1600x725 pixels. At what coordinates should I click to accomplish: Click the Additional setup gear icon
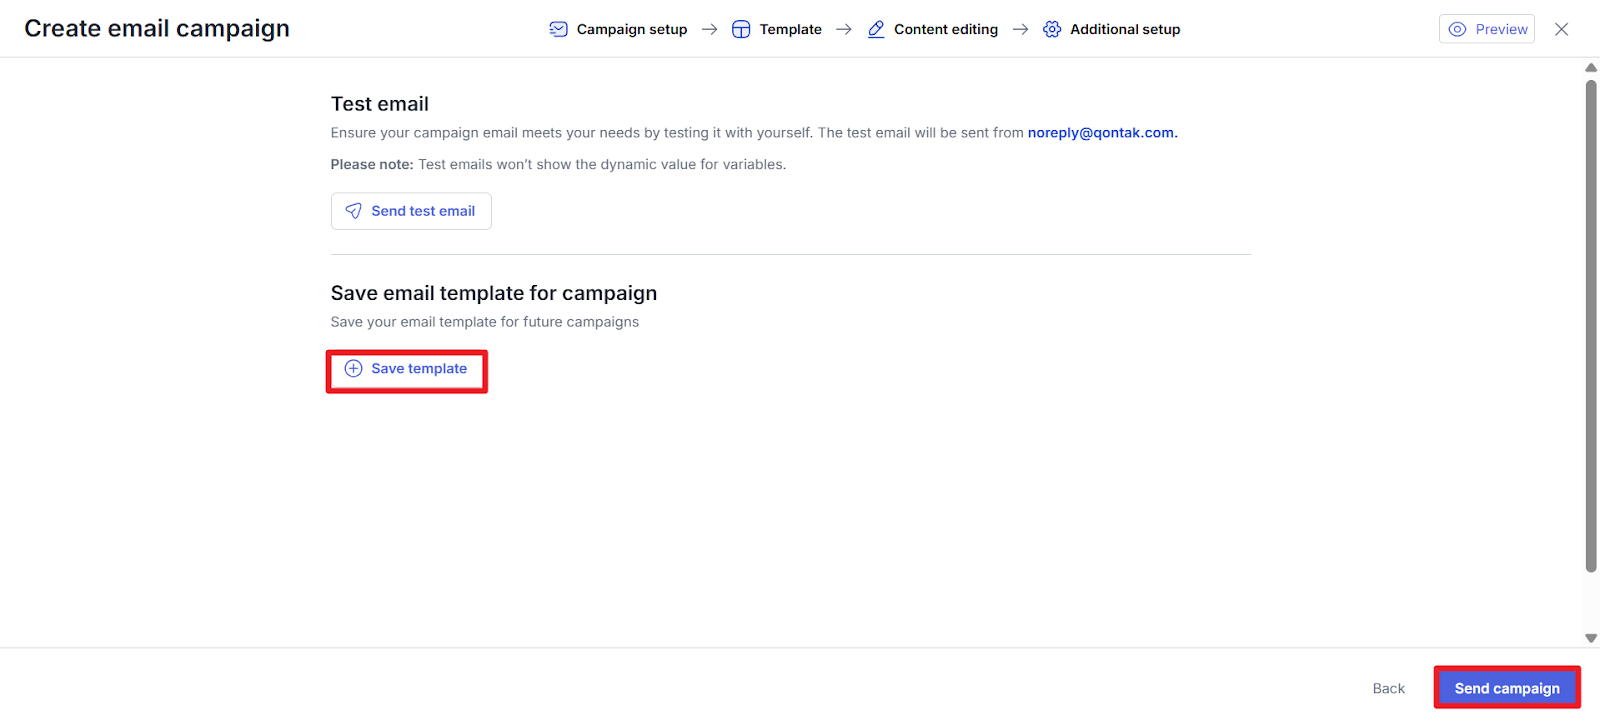click(1052, 29)
